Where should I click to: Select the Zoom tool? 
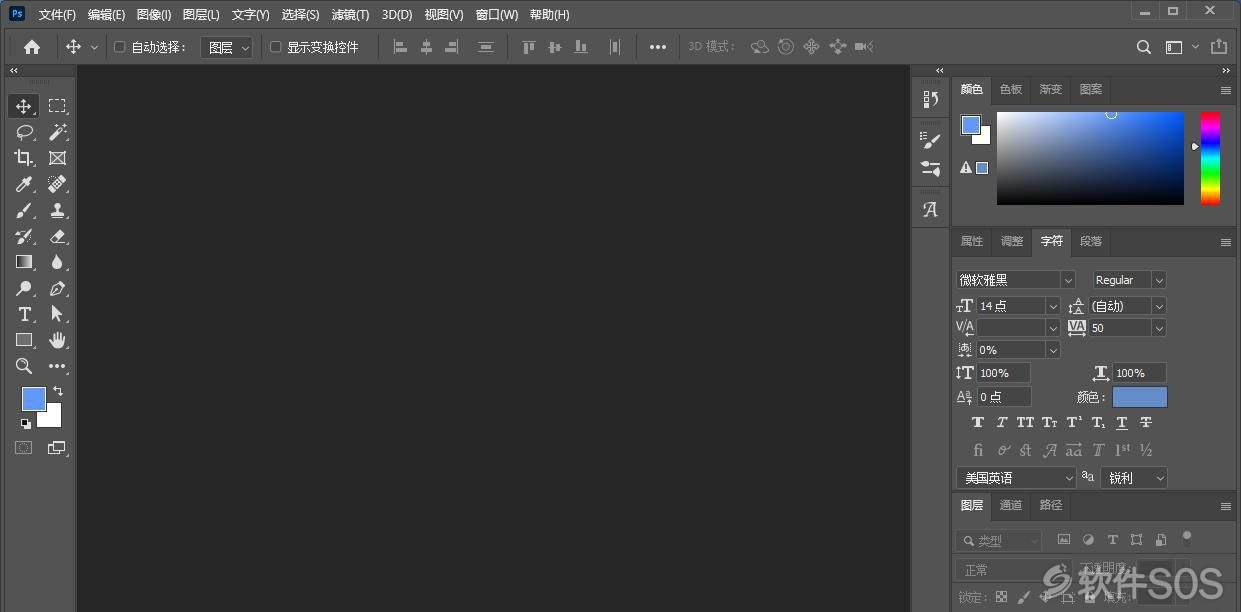[24, 366]
